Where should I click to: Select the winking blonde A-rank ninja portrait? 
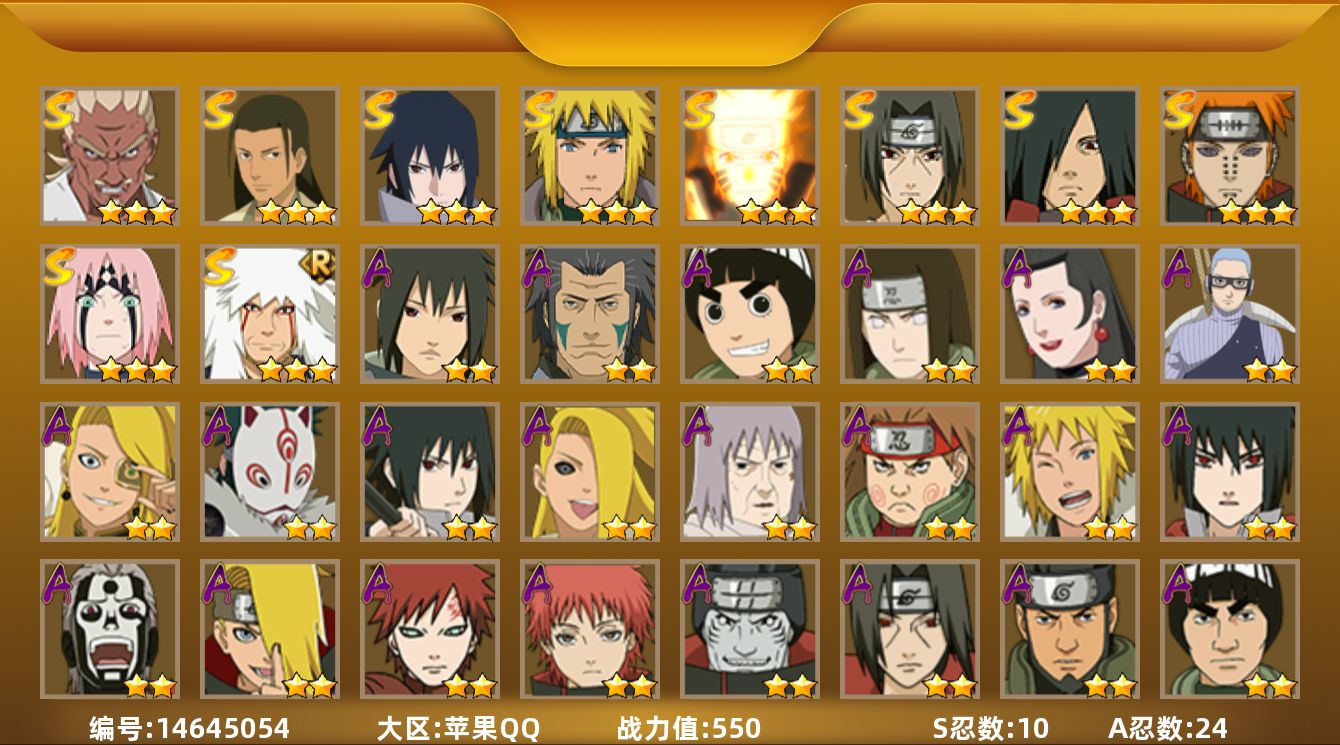[x=1070, y=472]
